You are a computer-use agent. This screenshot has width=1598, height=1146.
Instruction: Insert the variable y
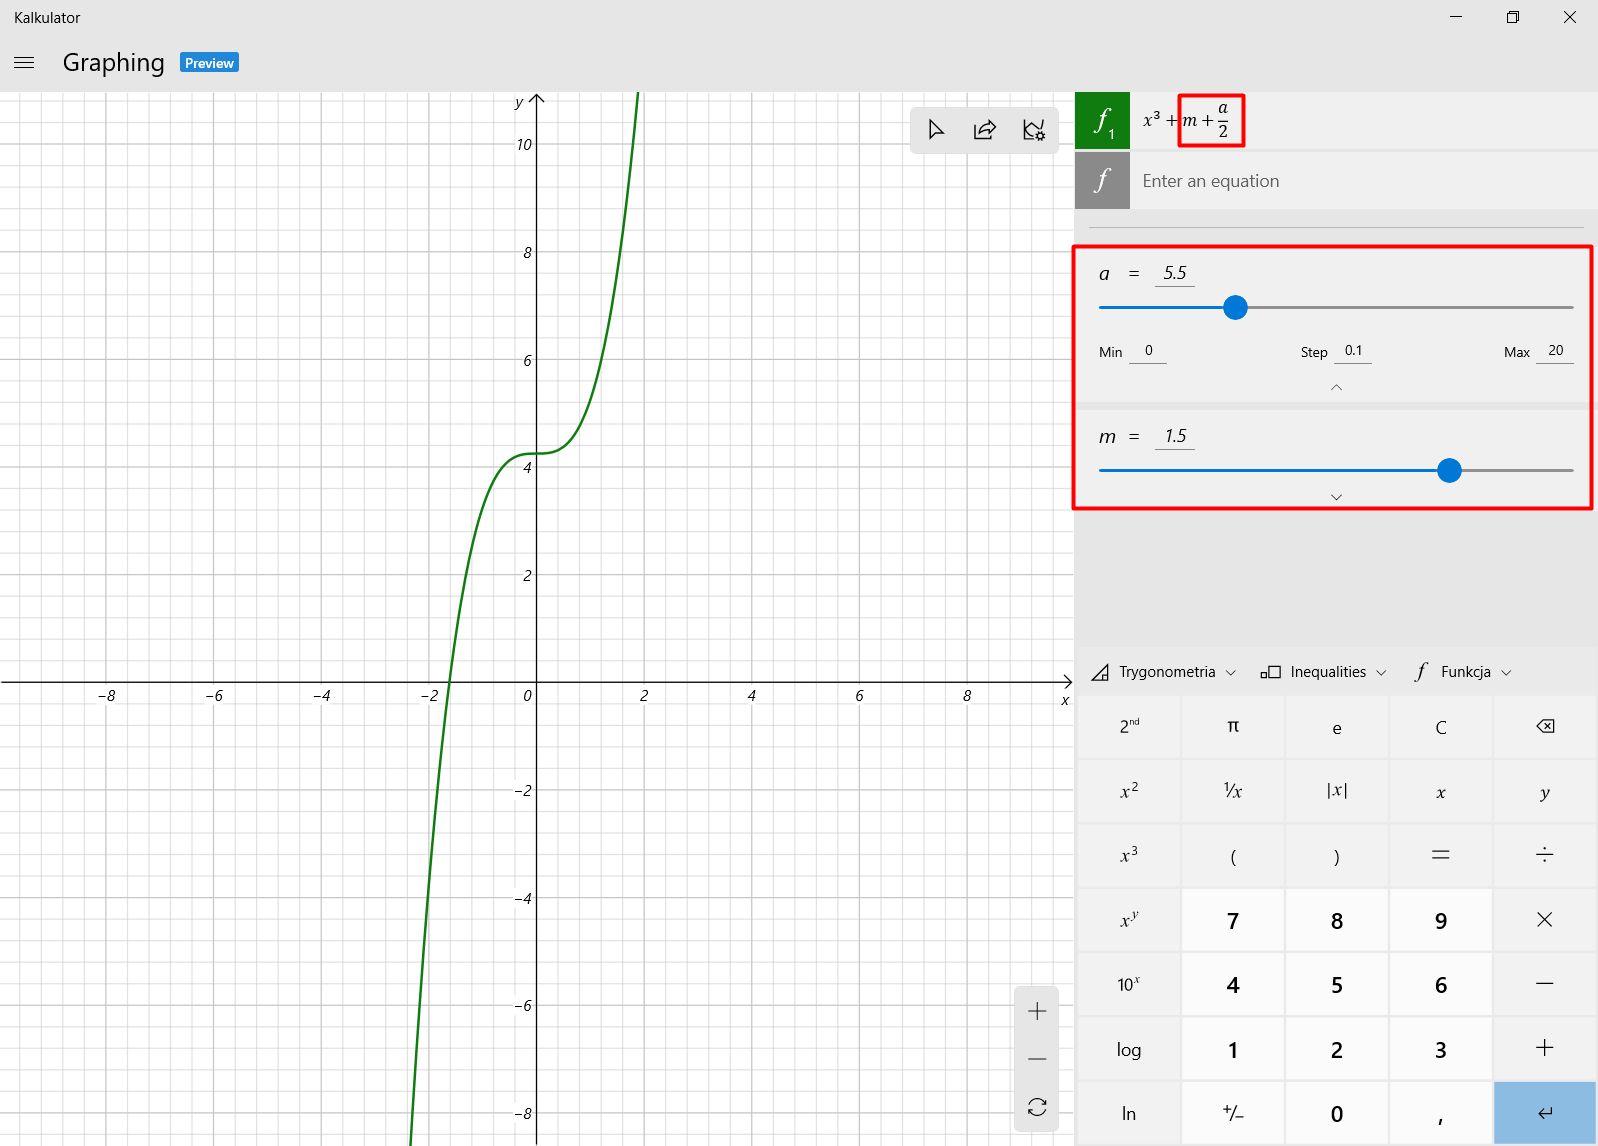coord(1545,791)
